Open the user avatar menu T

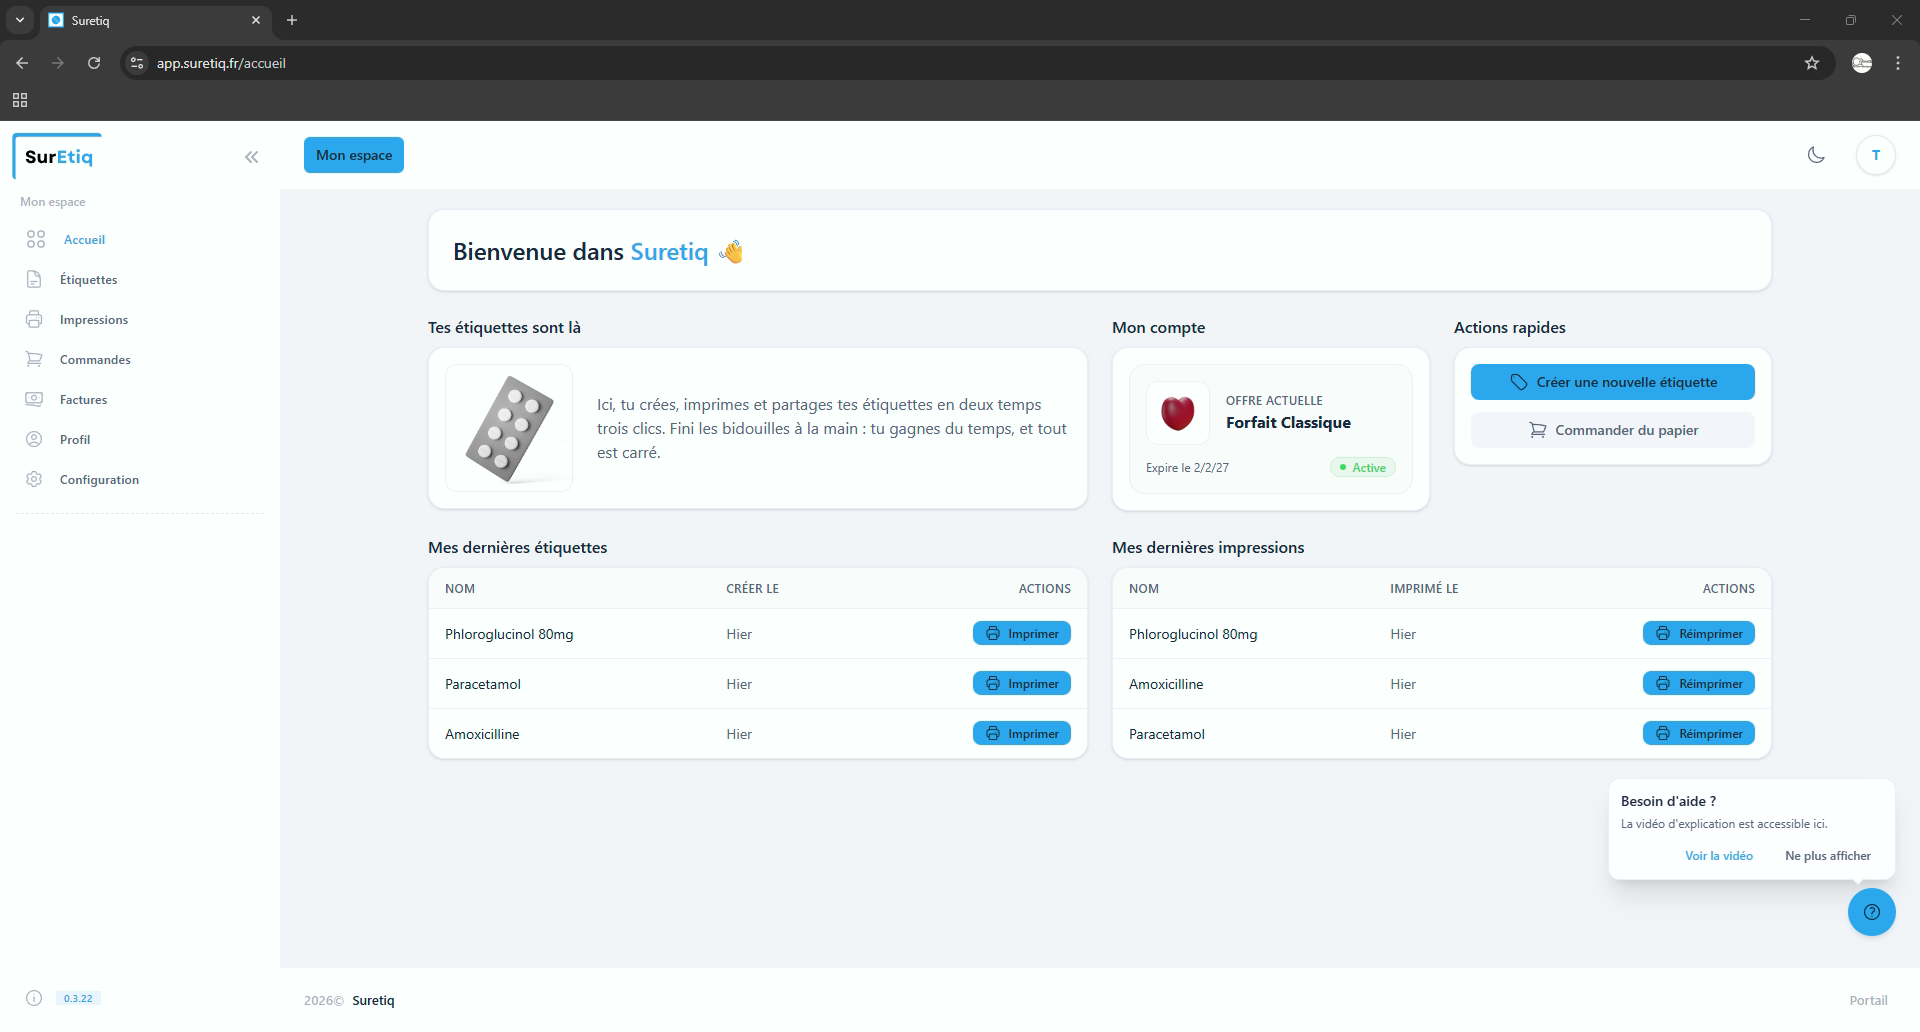pyautogui.click(x=1875, y=155)
